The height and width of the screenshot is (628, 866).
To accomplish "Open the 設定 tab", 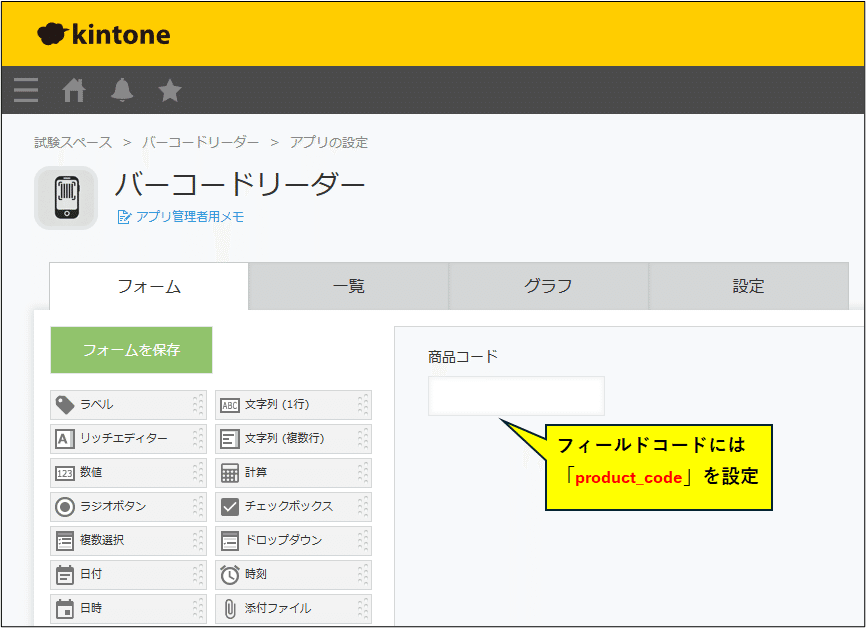I will (x=748, y=286).
